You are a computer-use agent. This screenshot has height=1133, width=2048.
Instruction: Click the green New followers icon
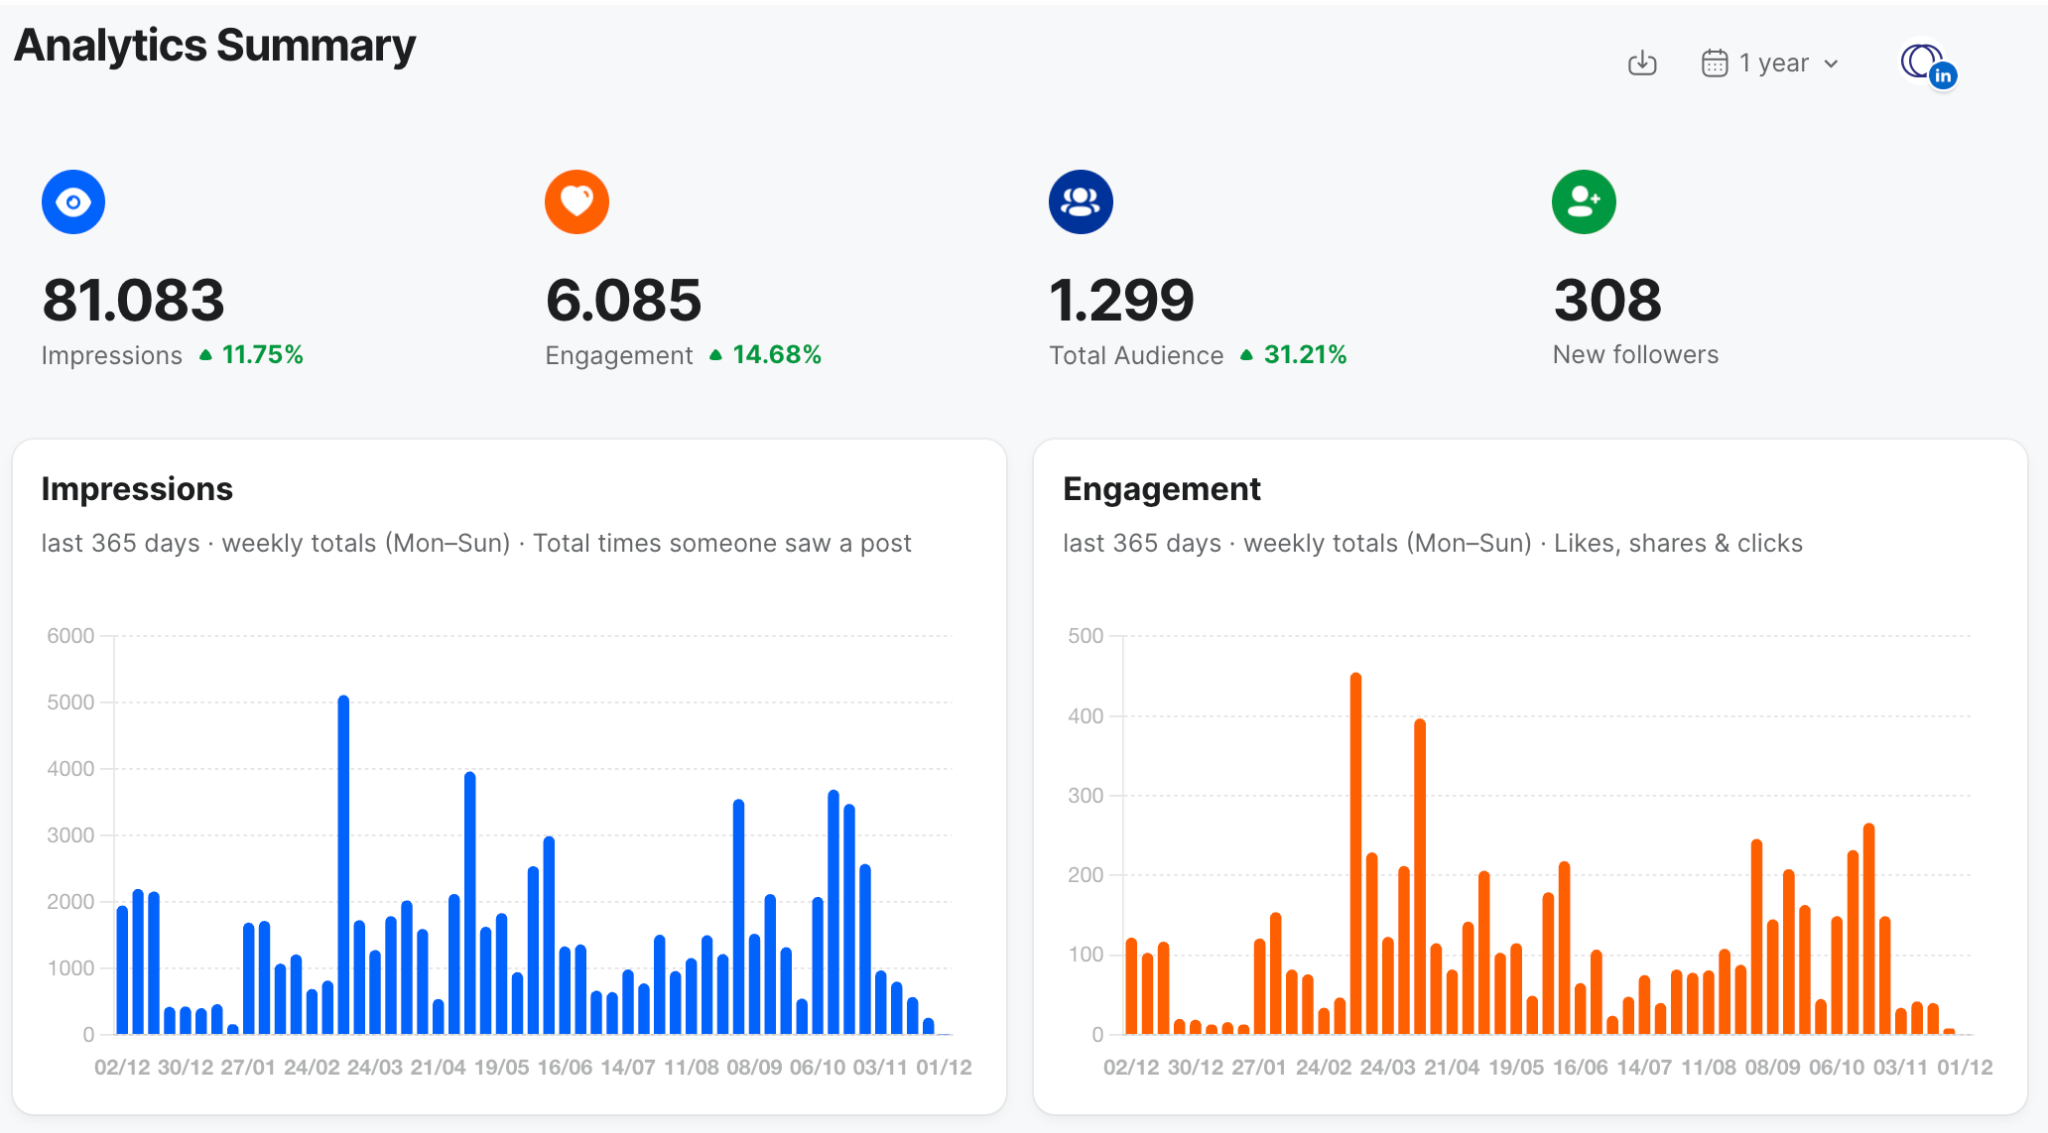click(1583, 202)
